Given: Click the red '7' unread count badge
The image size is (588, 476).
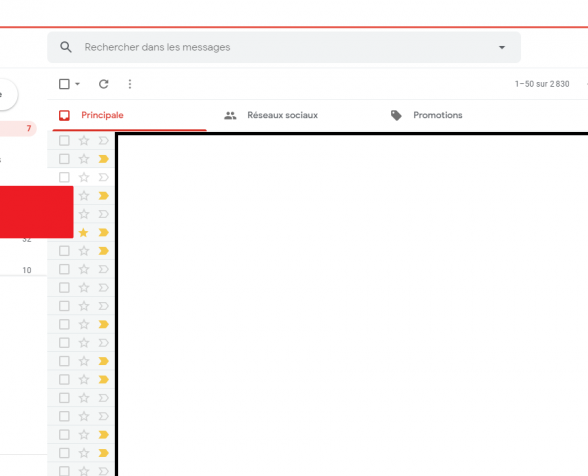Looking at the screenshot, I should tap(28, 129).
